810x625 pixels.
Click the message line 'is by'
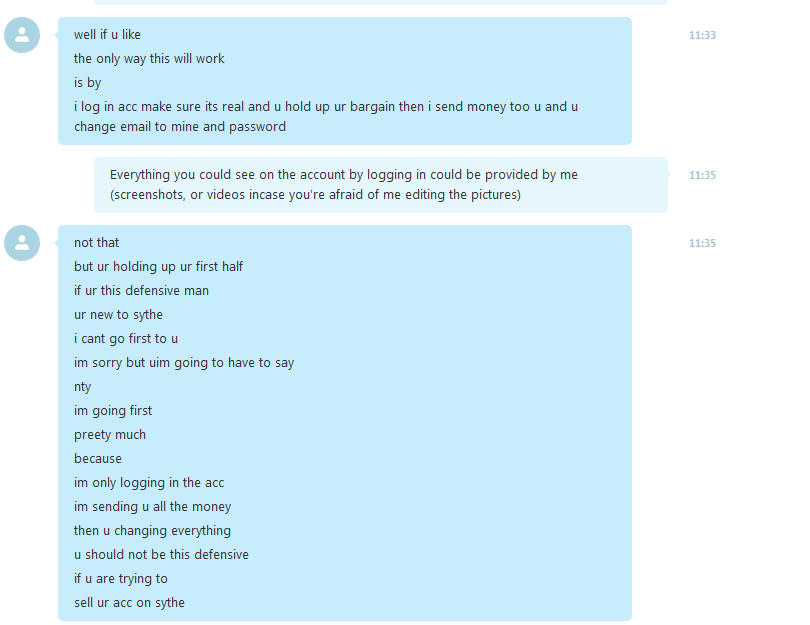point(87,83)
